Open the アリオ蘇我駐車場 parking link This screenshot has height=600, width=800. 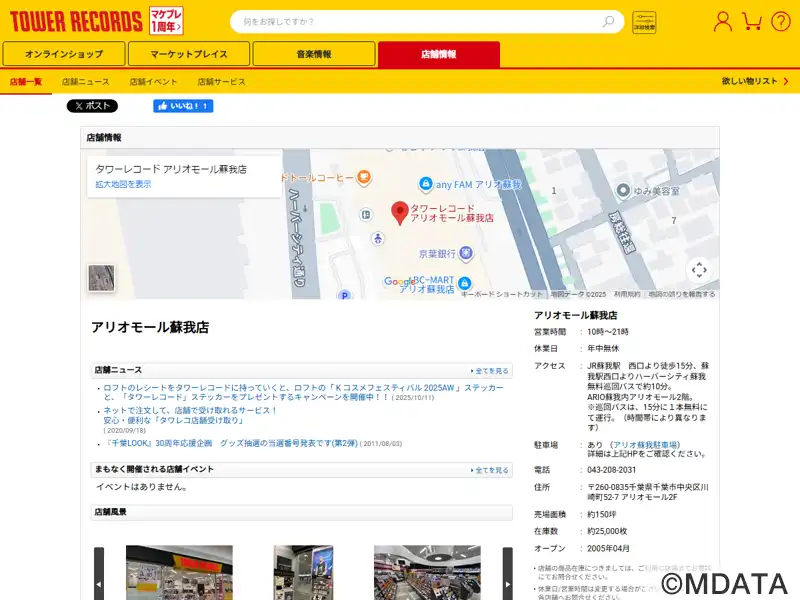645,445
